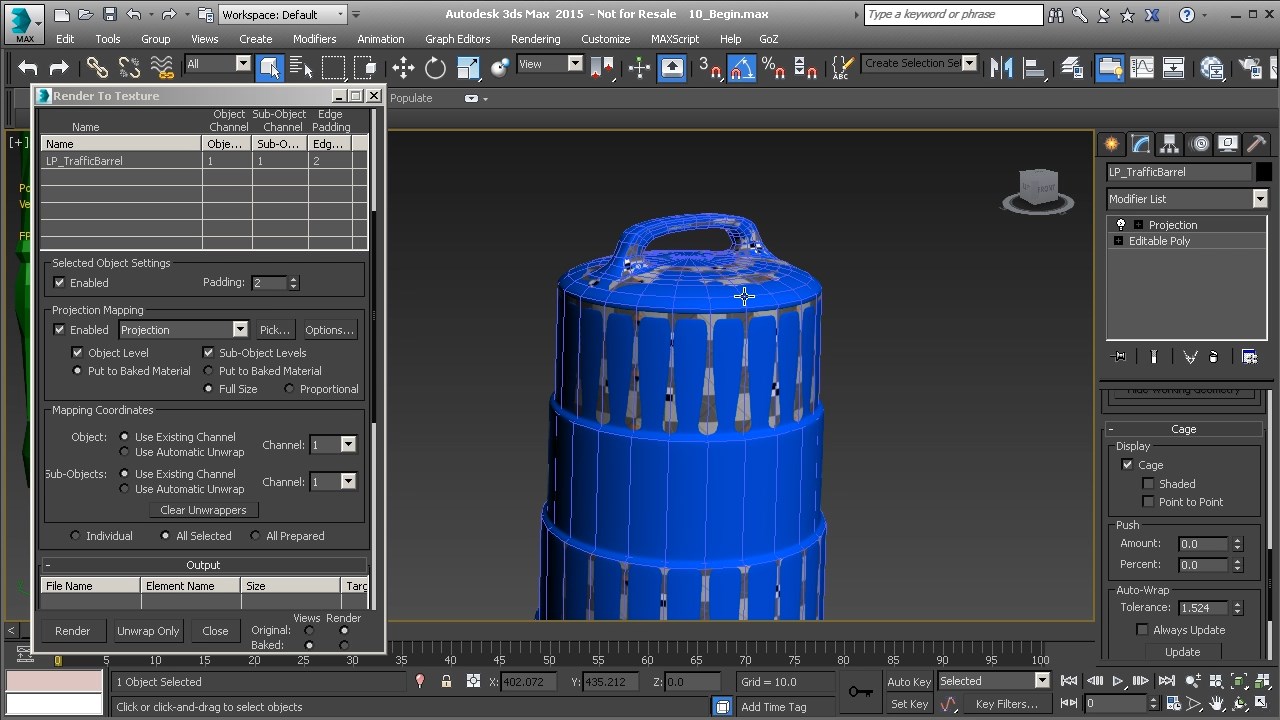
Task: Switch to the Hierarchy panel
Action: tap(1168, 144)
